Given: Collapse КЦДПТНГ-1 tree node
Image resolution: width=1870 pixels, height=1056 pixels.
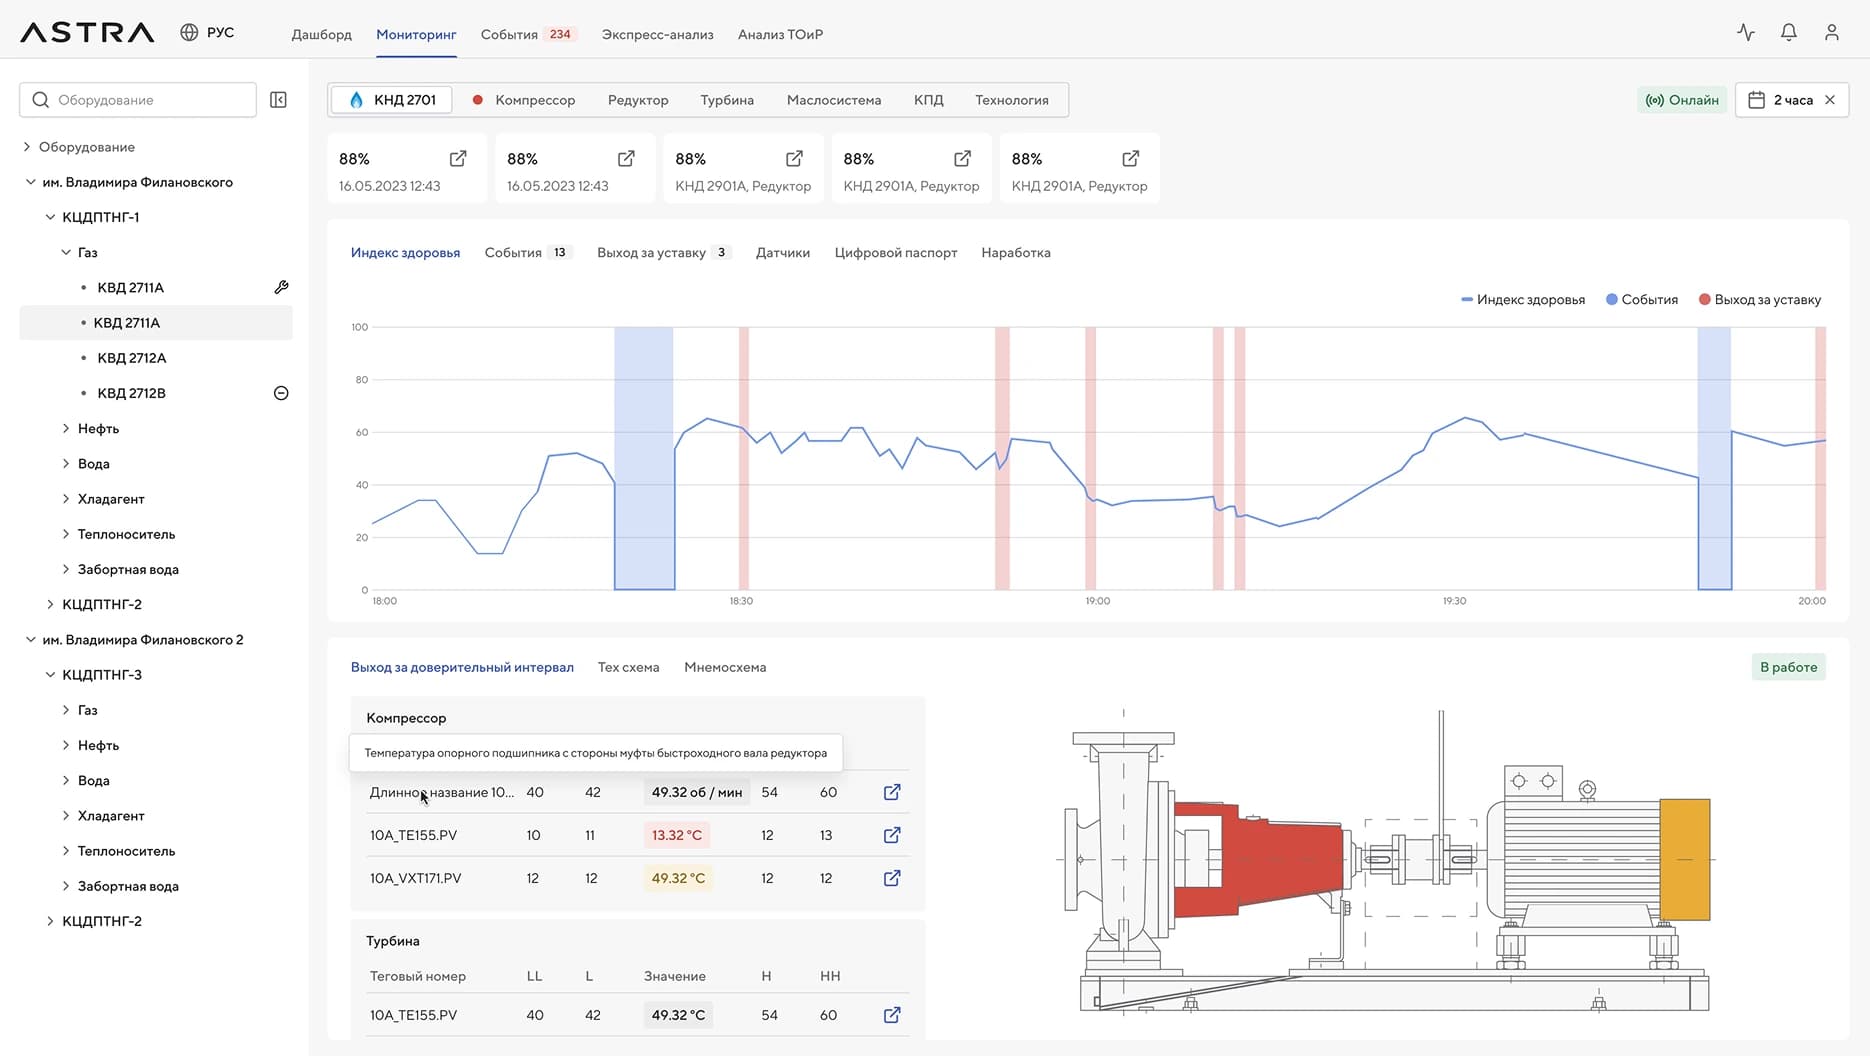Looking at the screenshot, I should (50, 217).
